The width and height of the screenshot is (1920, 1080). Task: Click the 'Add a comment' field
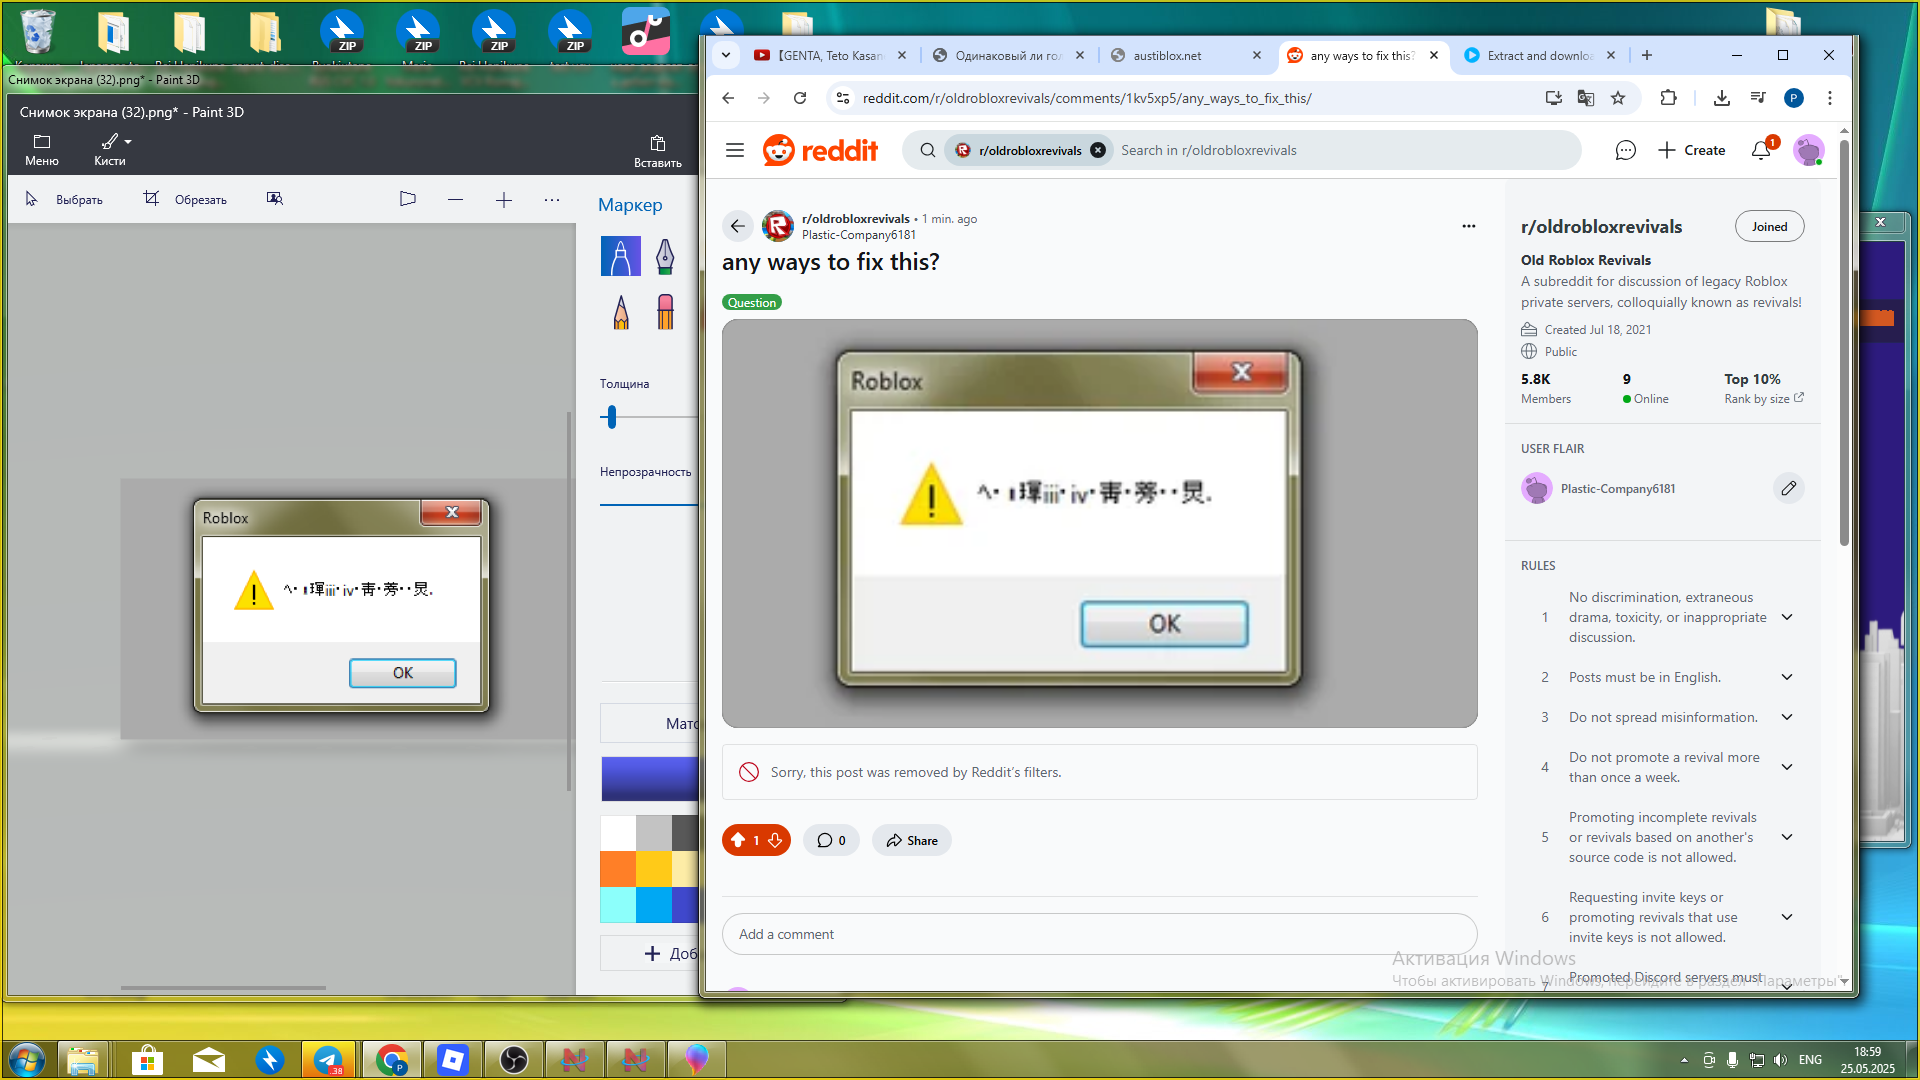1099,934
